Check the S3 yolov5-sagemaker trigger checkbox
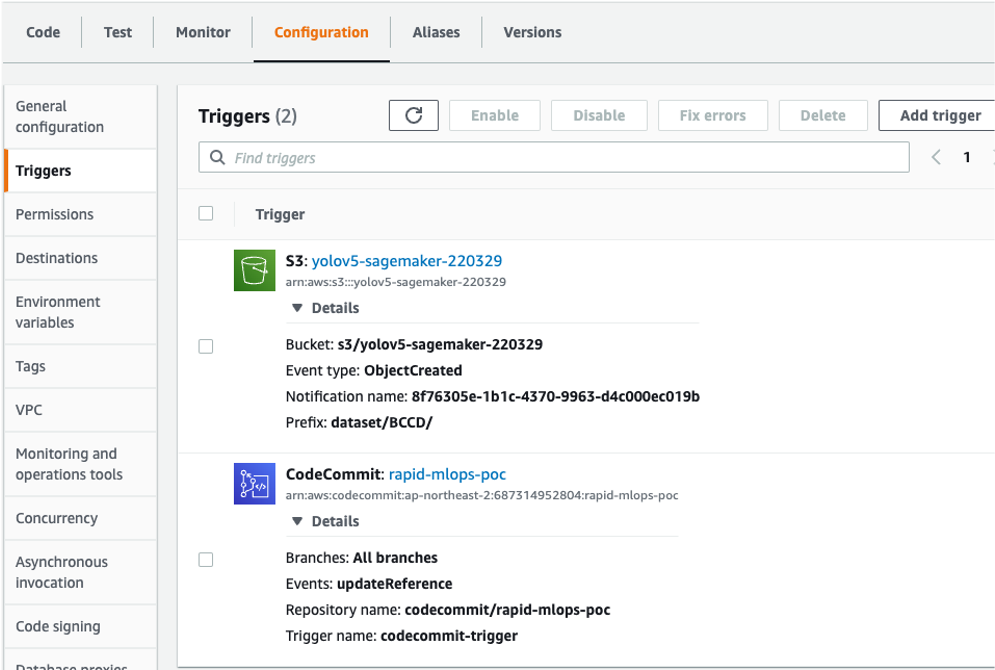 tap(206, 346)
